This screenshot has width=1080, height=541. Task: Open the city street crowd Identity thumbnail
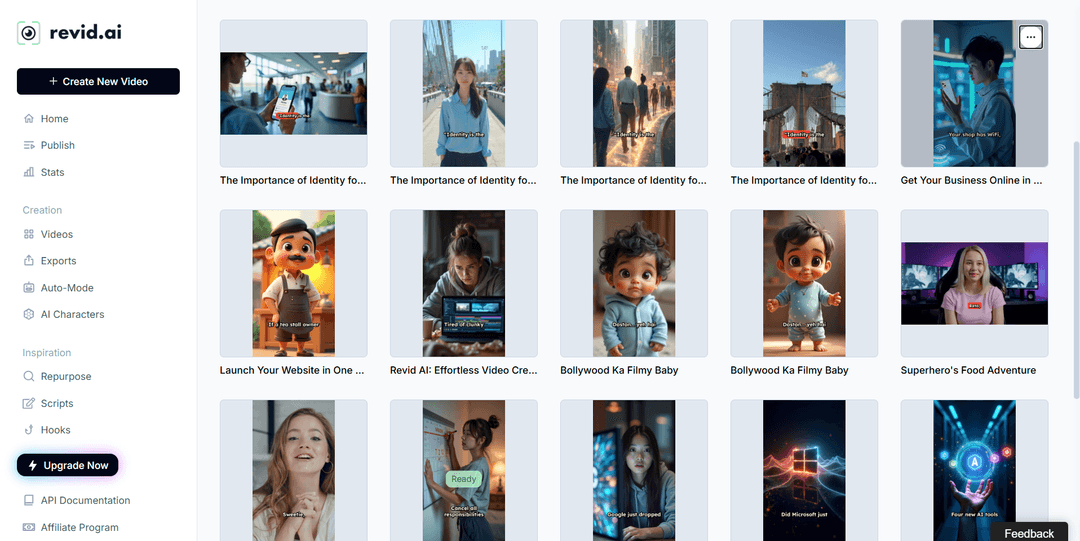point(634,94)
